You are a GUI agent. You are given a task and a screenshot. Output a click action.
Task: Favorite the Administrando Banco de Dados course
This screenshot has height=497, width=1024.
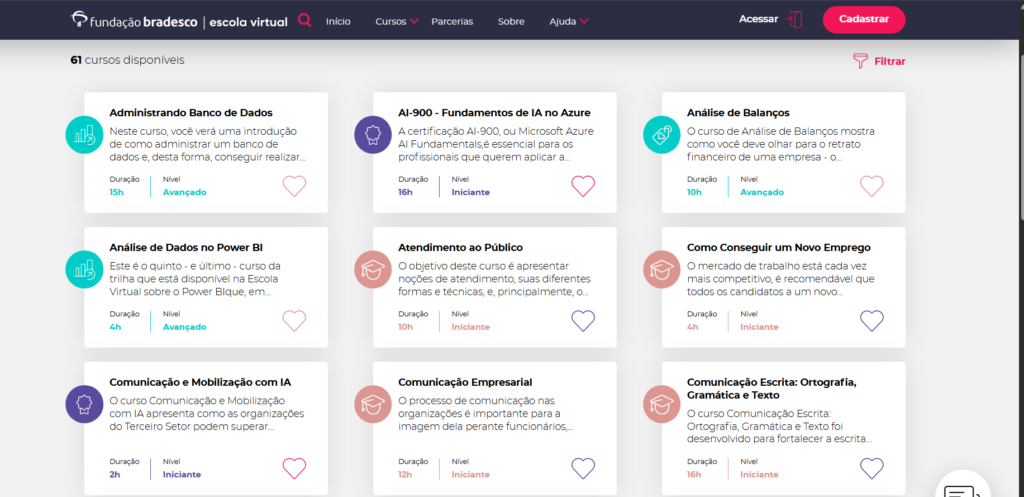295,186
